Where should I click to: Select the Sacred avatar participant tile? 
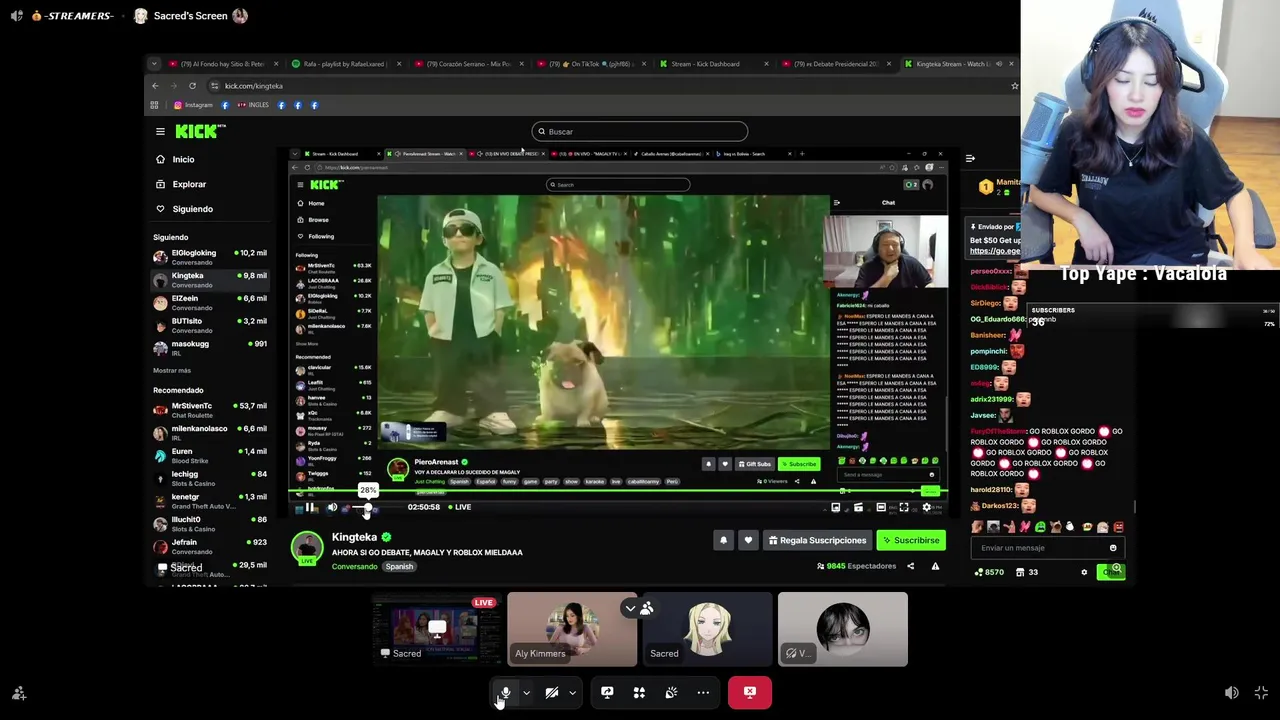pos(708,629)
